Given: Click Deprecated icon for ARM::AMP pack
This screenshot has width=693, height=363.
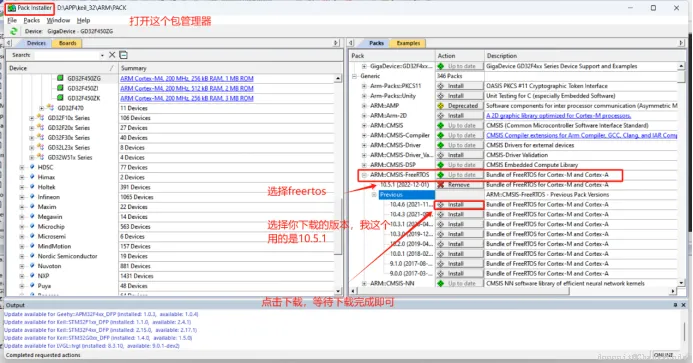Looking at the screenshot, I should click(441, 106).
